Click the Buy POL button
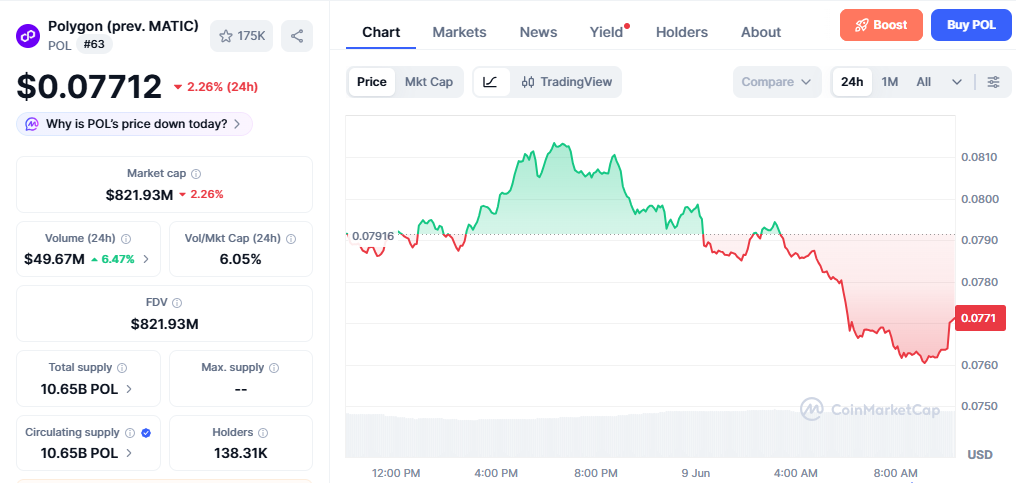Viewport: 1016px width, 483px height. (x=971, y=25)
